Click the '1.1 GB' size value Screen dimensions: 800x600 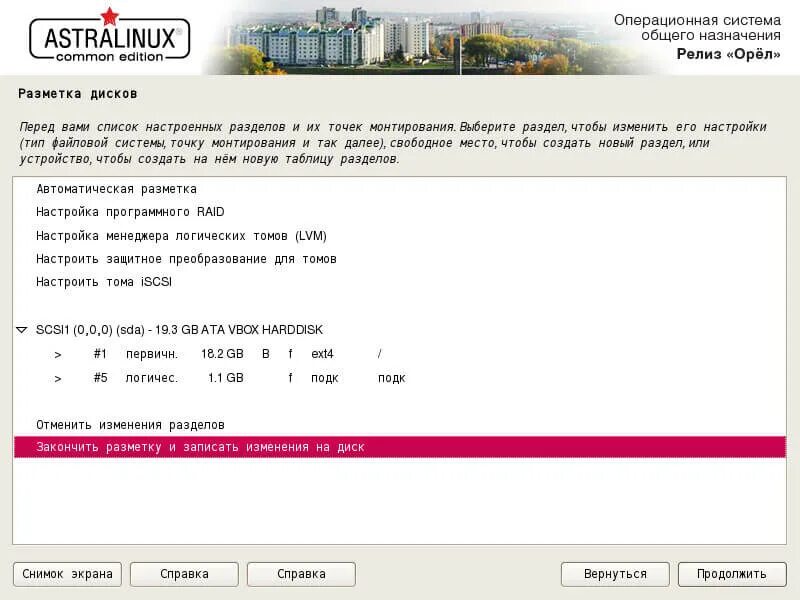coord(226,378)
